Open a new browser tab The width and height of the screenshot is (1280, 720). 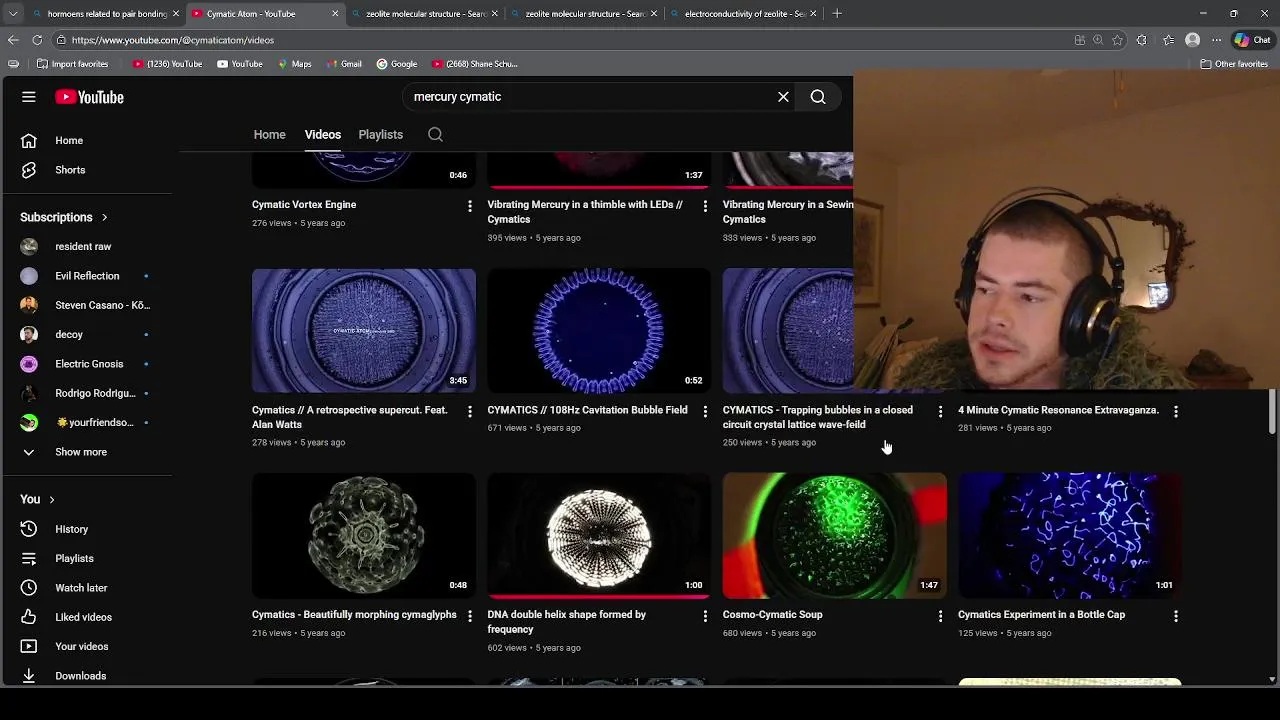[837, 14]
